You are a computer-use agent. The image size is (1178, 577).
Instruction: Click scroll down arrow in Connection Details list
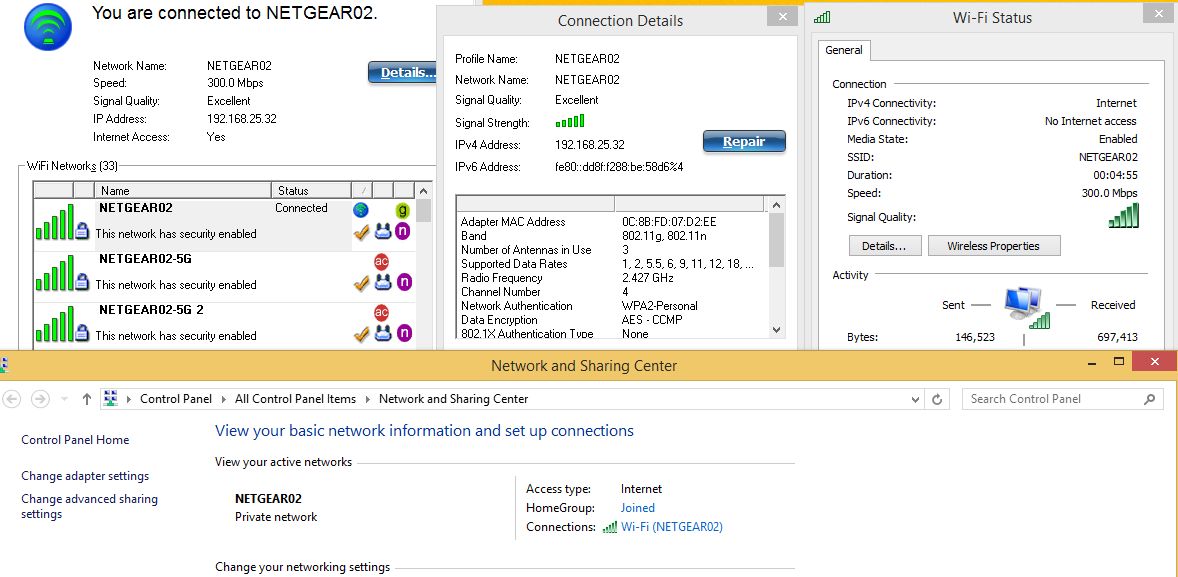click(776, 330)
